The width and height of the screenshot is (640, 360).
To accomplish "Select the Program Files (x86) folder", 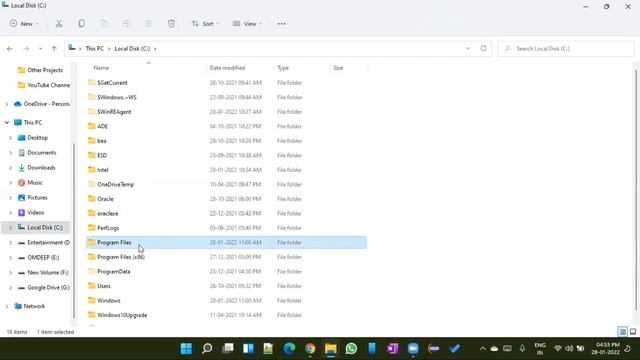I will coord(227,257).
